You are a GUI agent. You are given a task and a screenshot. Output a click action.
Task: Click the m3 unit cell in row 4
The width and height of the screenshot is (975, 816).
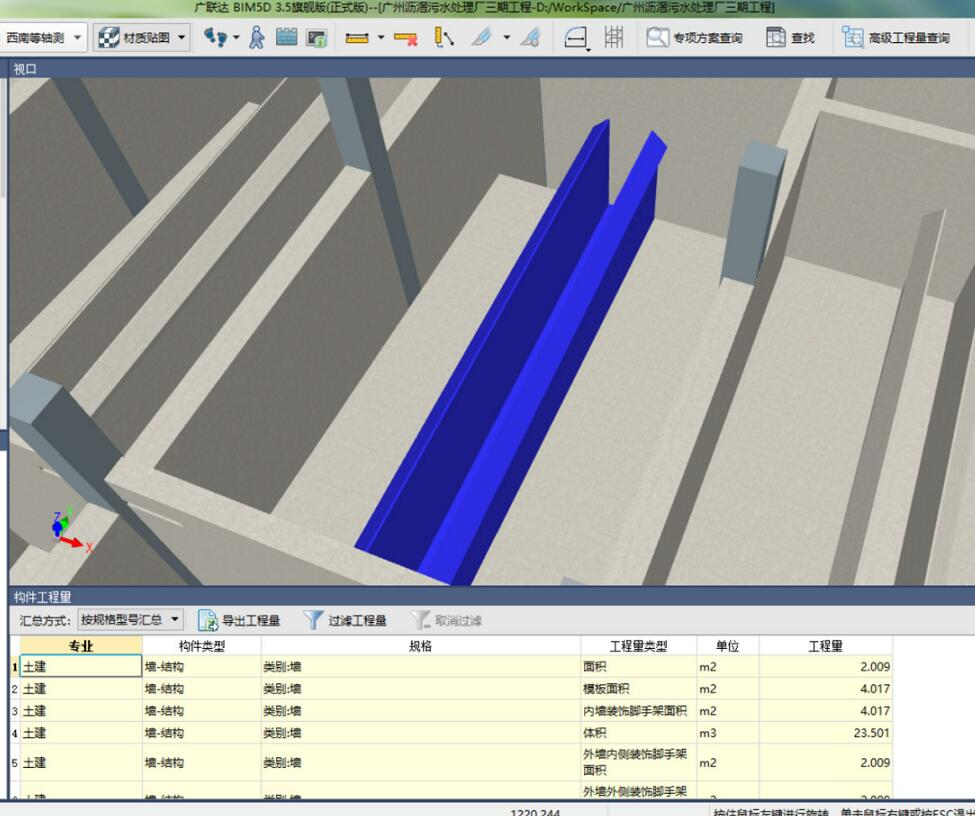click(728, 733)
